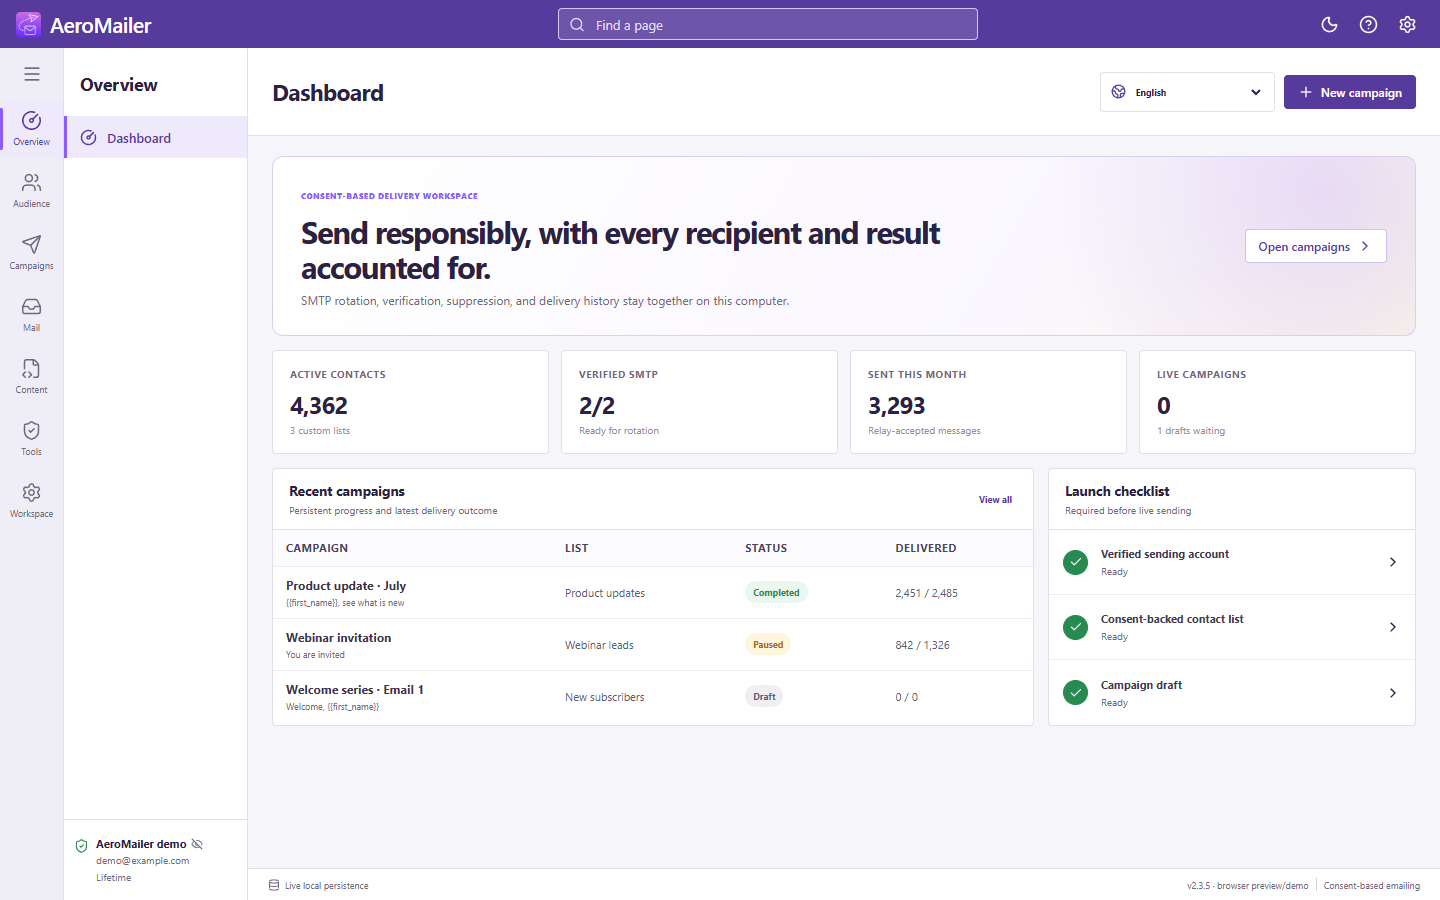
Task: Click the New campaign button
Action: pyautogui.click(x=1350, y=92)
